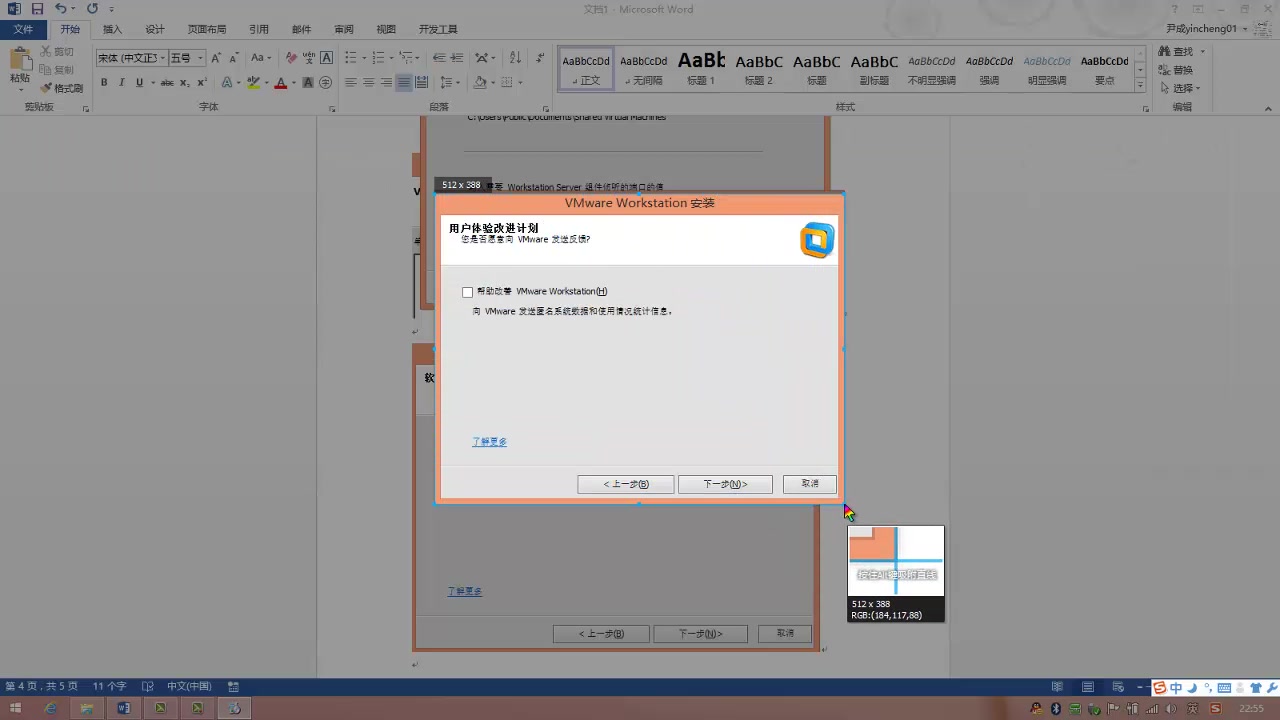
Task: Open the line spacing dropdown
Action: (450, 83)
